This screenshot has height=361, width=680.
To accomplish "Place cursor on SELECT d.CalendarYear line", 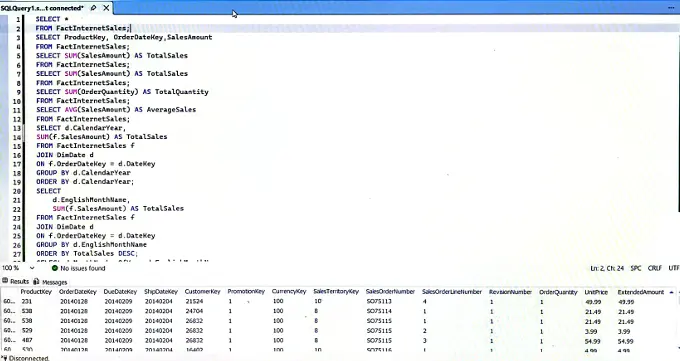I will click(x=81, y=128).
